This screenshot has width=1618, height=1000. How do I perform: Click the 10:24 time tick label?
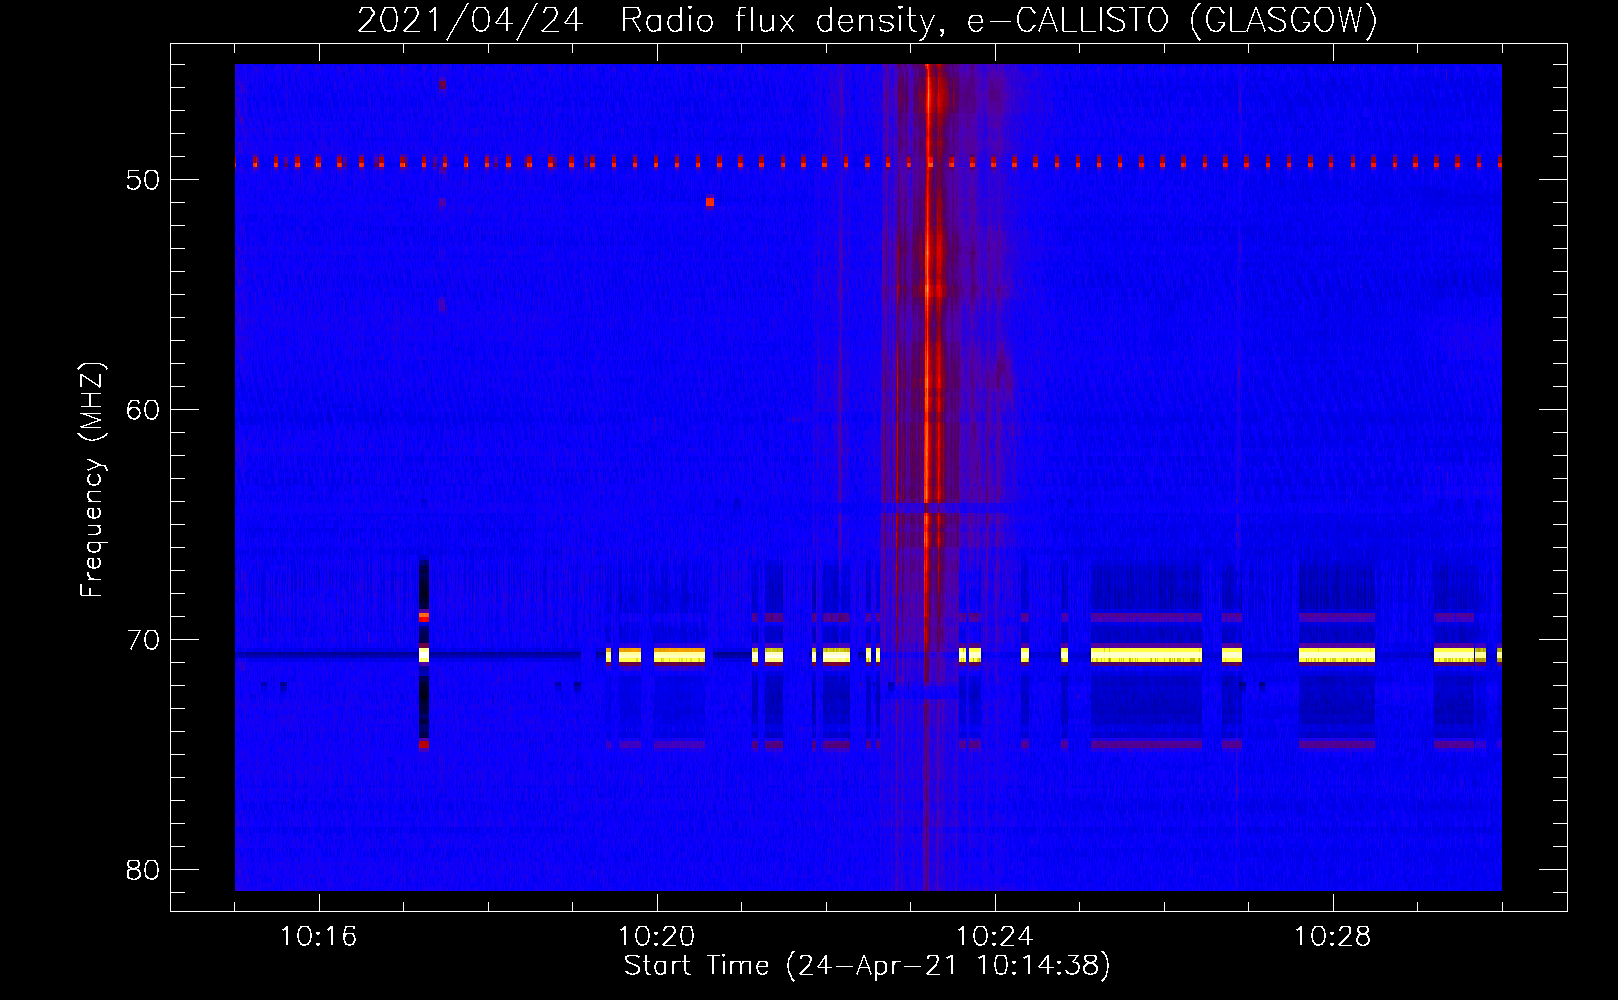tap(994, 936)
